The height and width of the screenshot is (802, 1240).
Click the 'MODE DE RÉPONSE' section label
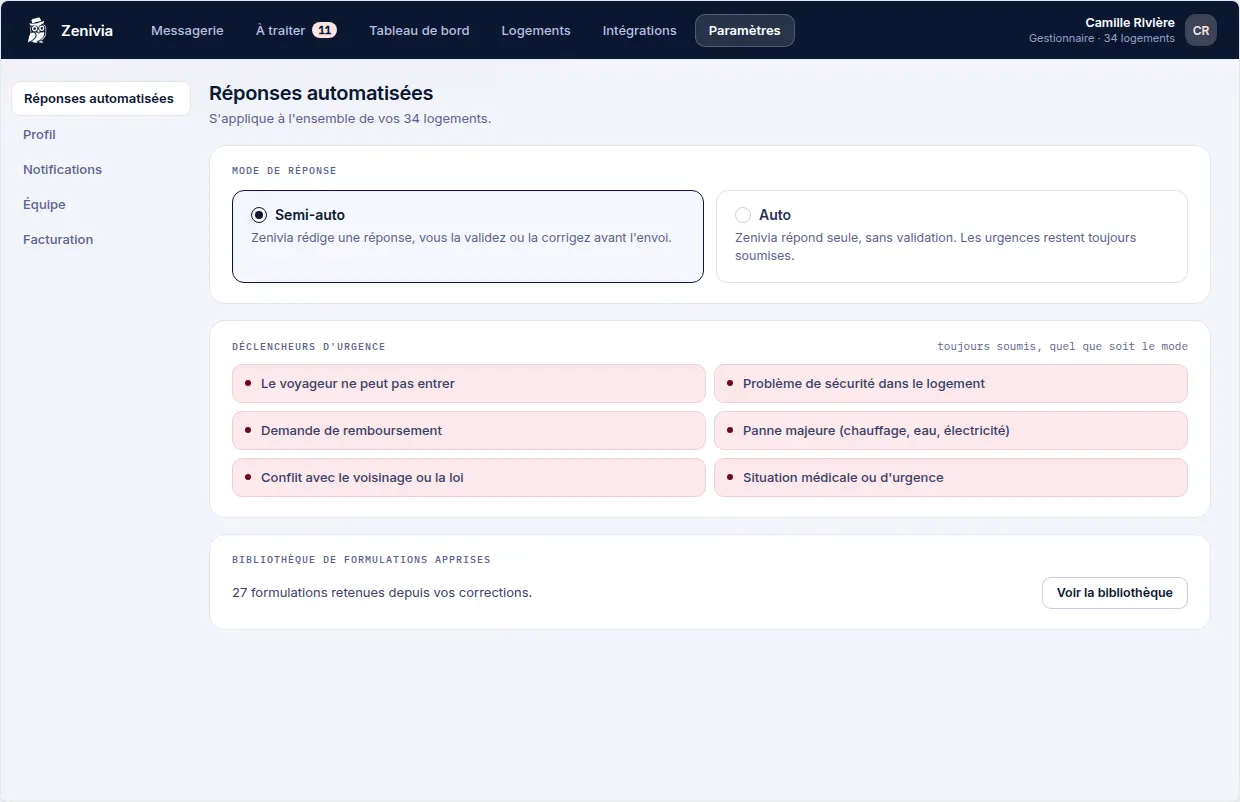click(x=284, y=171)
